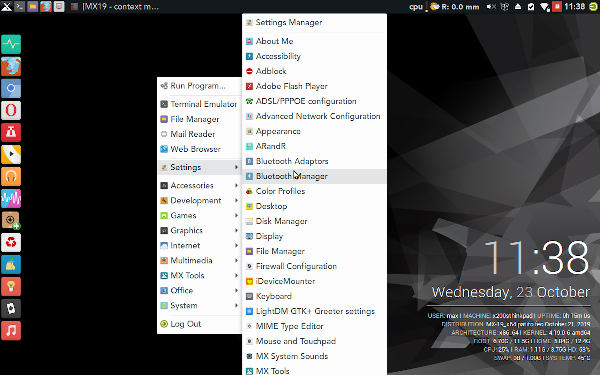Open Display settings
Screen dimensions: 600x375
[314, 236]
